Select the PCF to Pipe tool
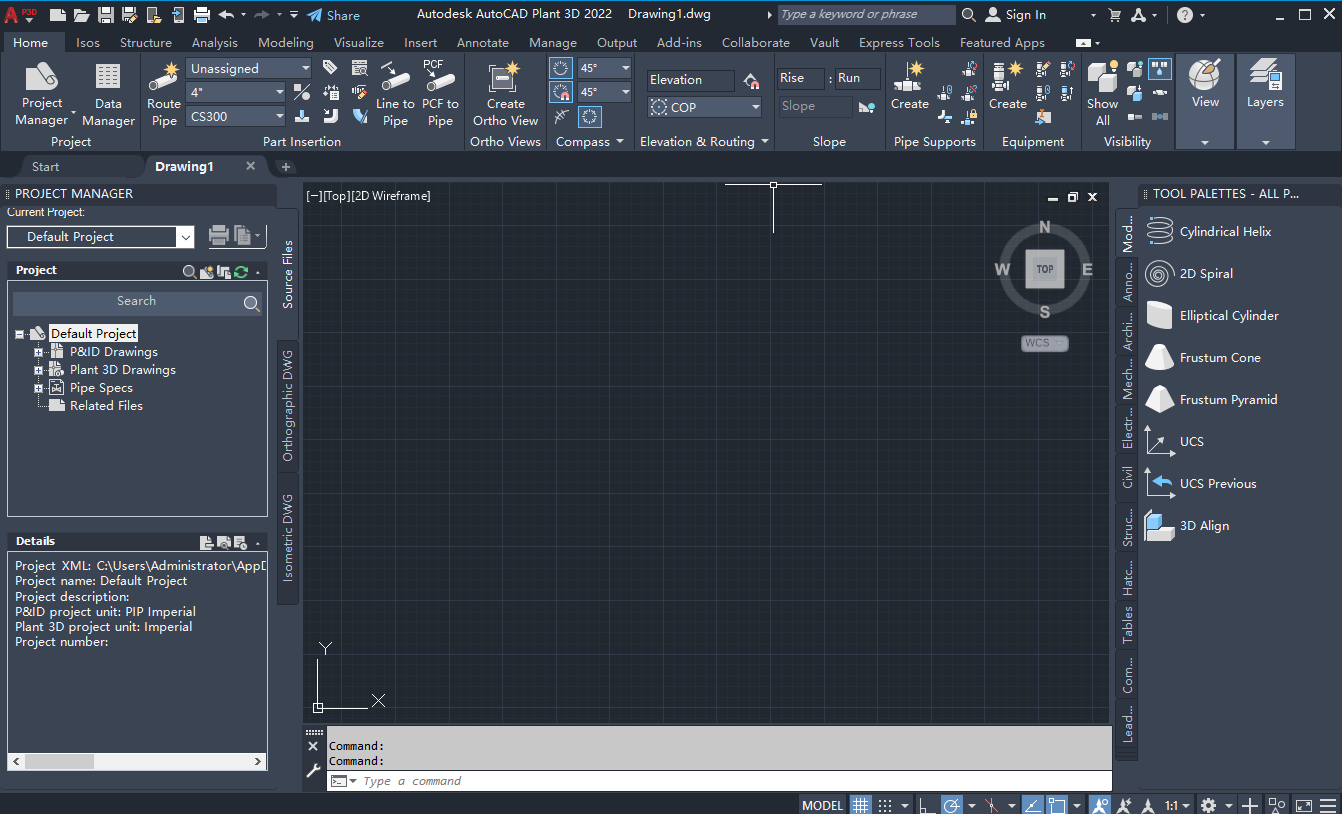 click(x=440, y=95)
